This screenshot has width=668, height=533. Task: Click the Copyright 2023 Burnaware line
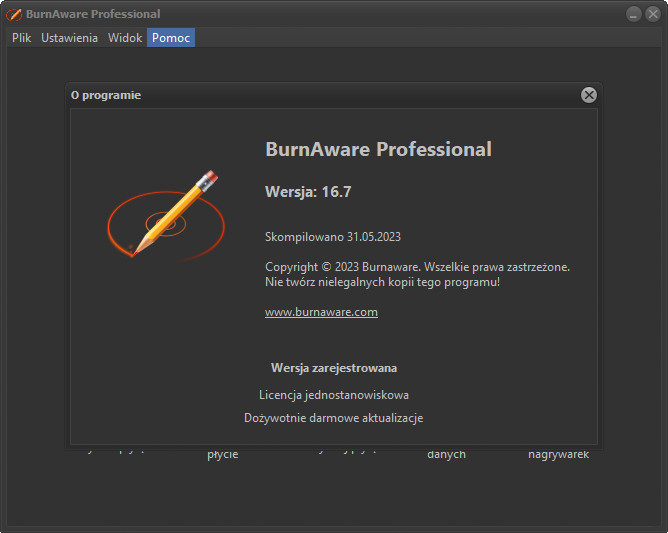pos(418,267)
